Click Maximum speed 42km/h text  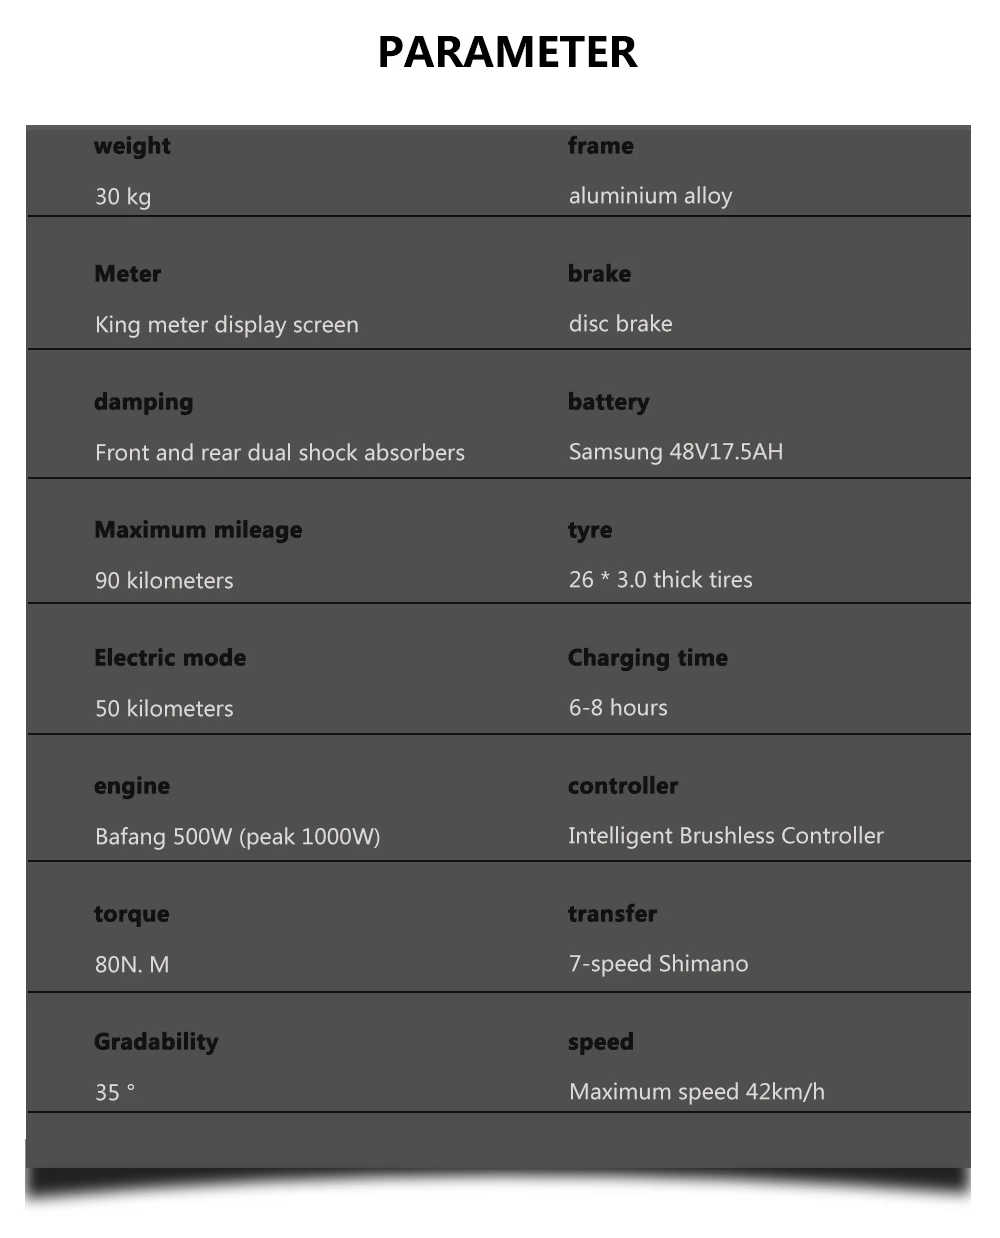pos(697,1092)
